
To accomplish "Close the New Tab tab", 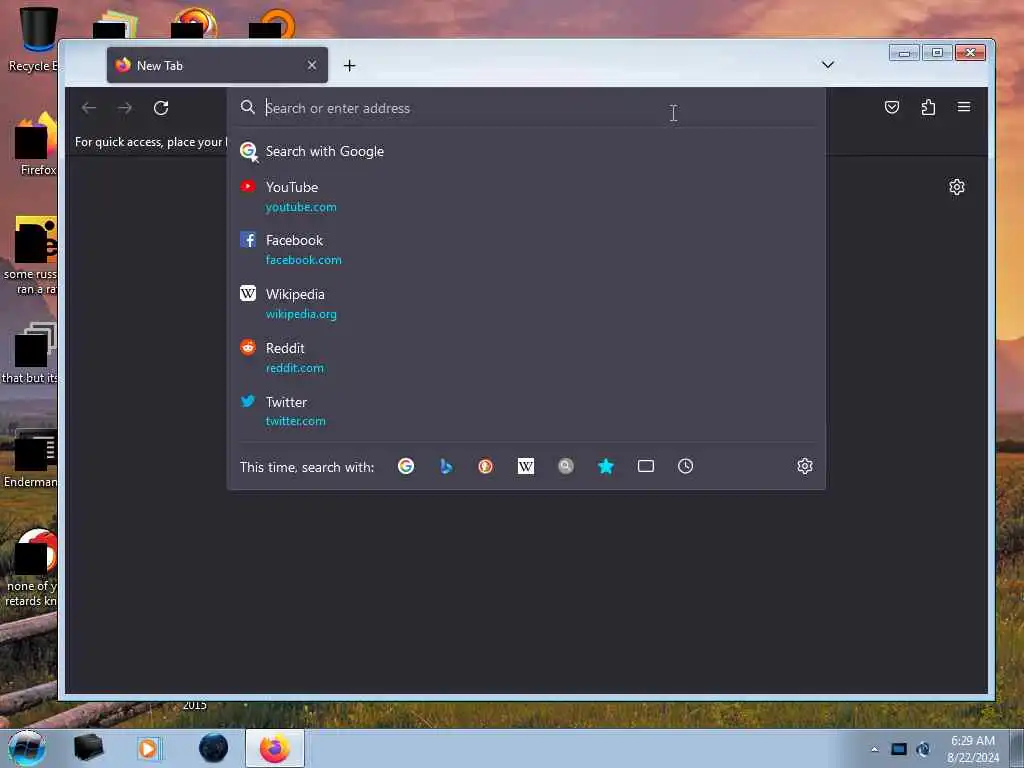I will pos(312,65).
